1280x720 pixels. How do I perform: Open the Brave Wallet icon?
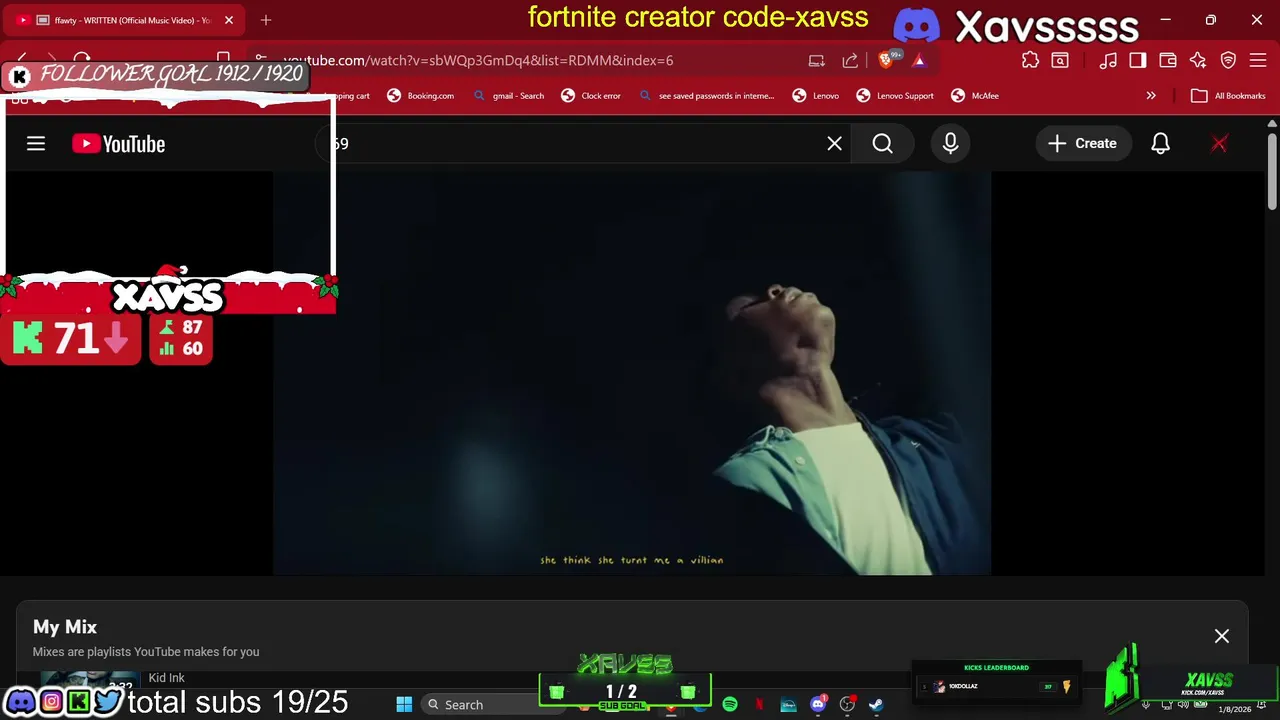tap(1168, 60)
